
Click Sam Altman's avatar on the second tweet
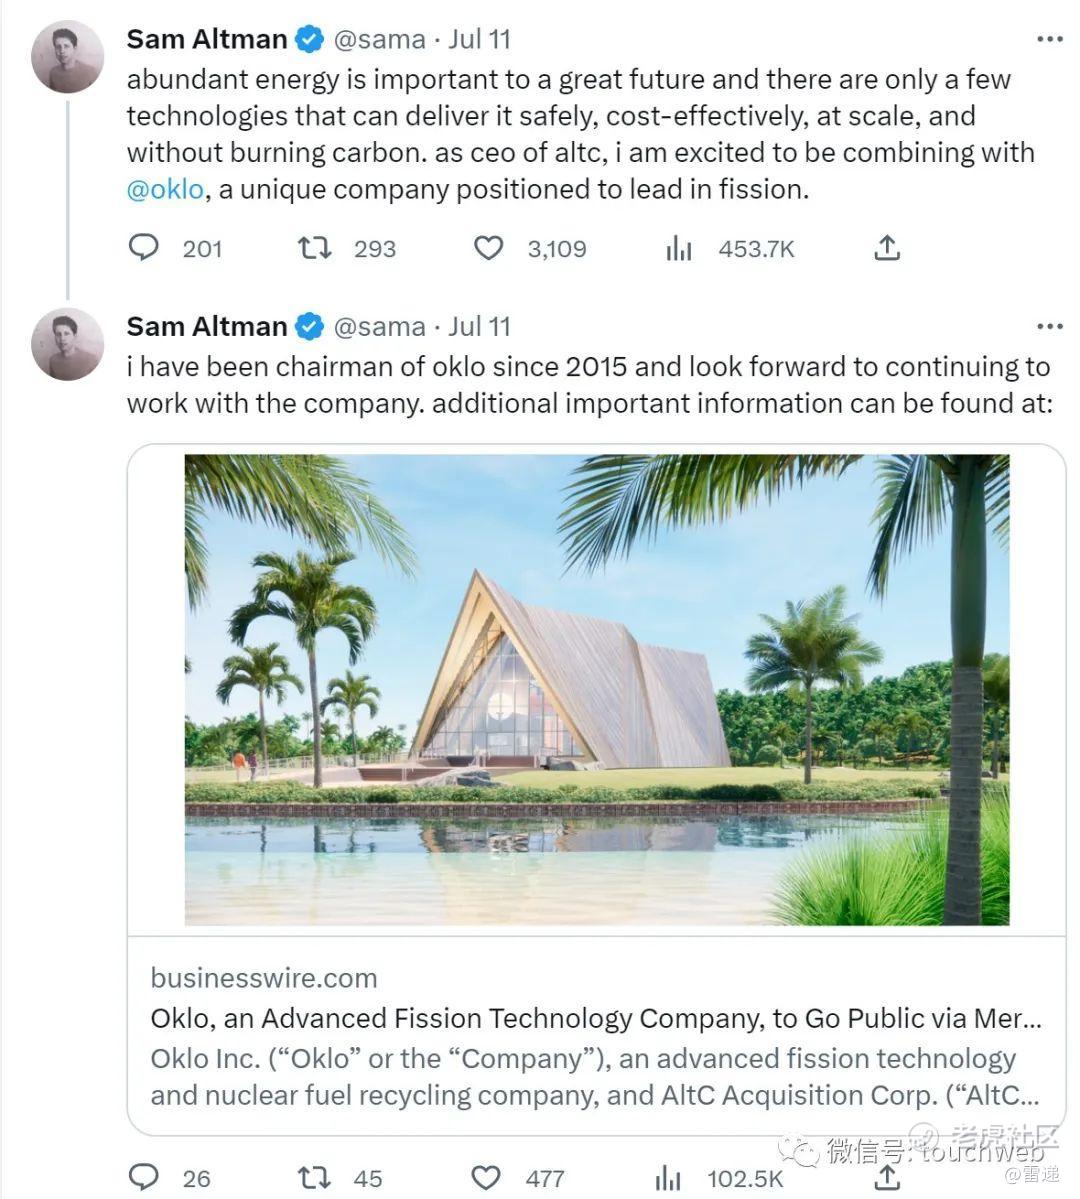click(x=67, y=343)
